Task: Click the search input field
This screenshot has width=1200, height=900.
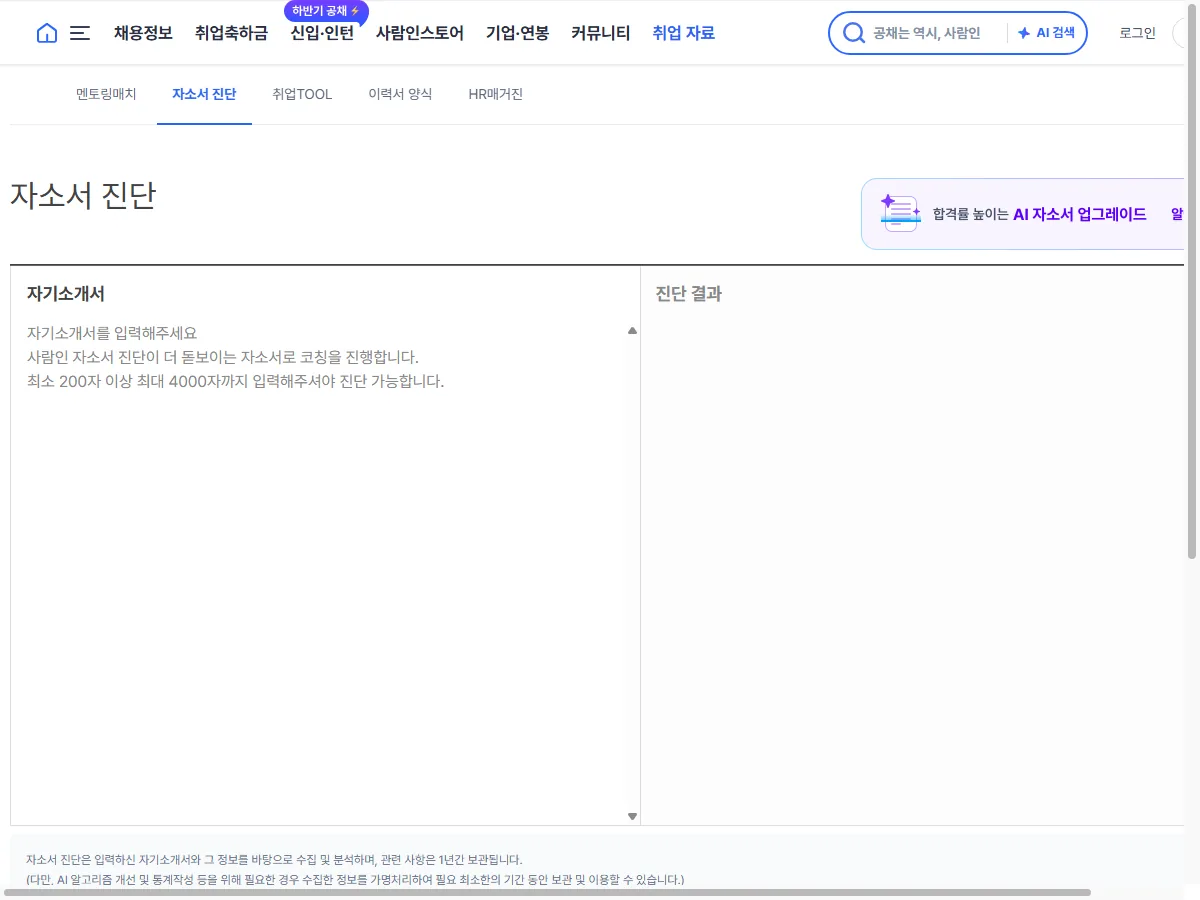Action: [x=936, y=33]
